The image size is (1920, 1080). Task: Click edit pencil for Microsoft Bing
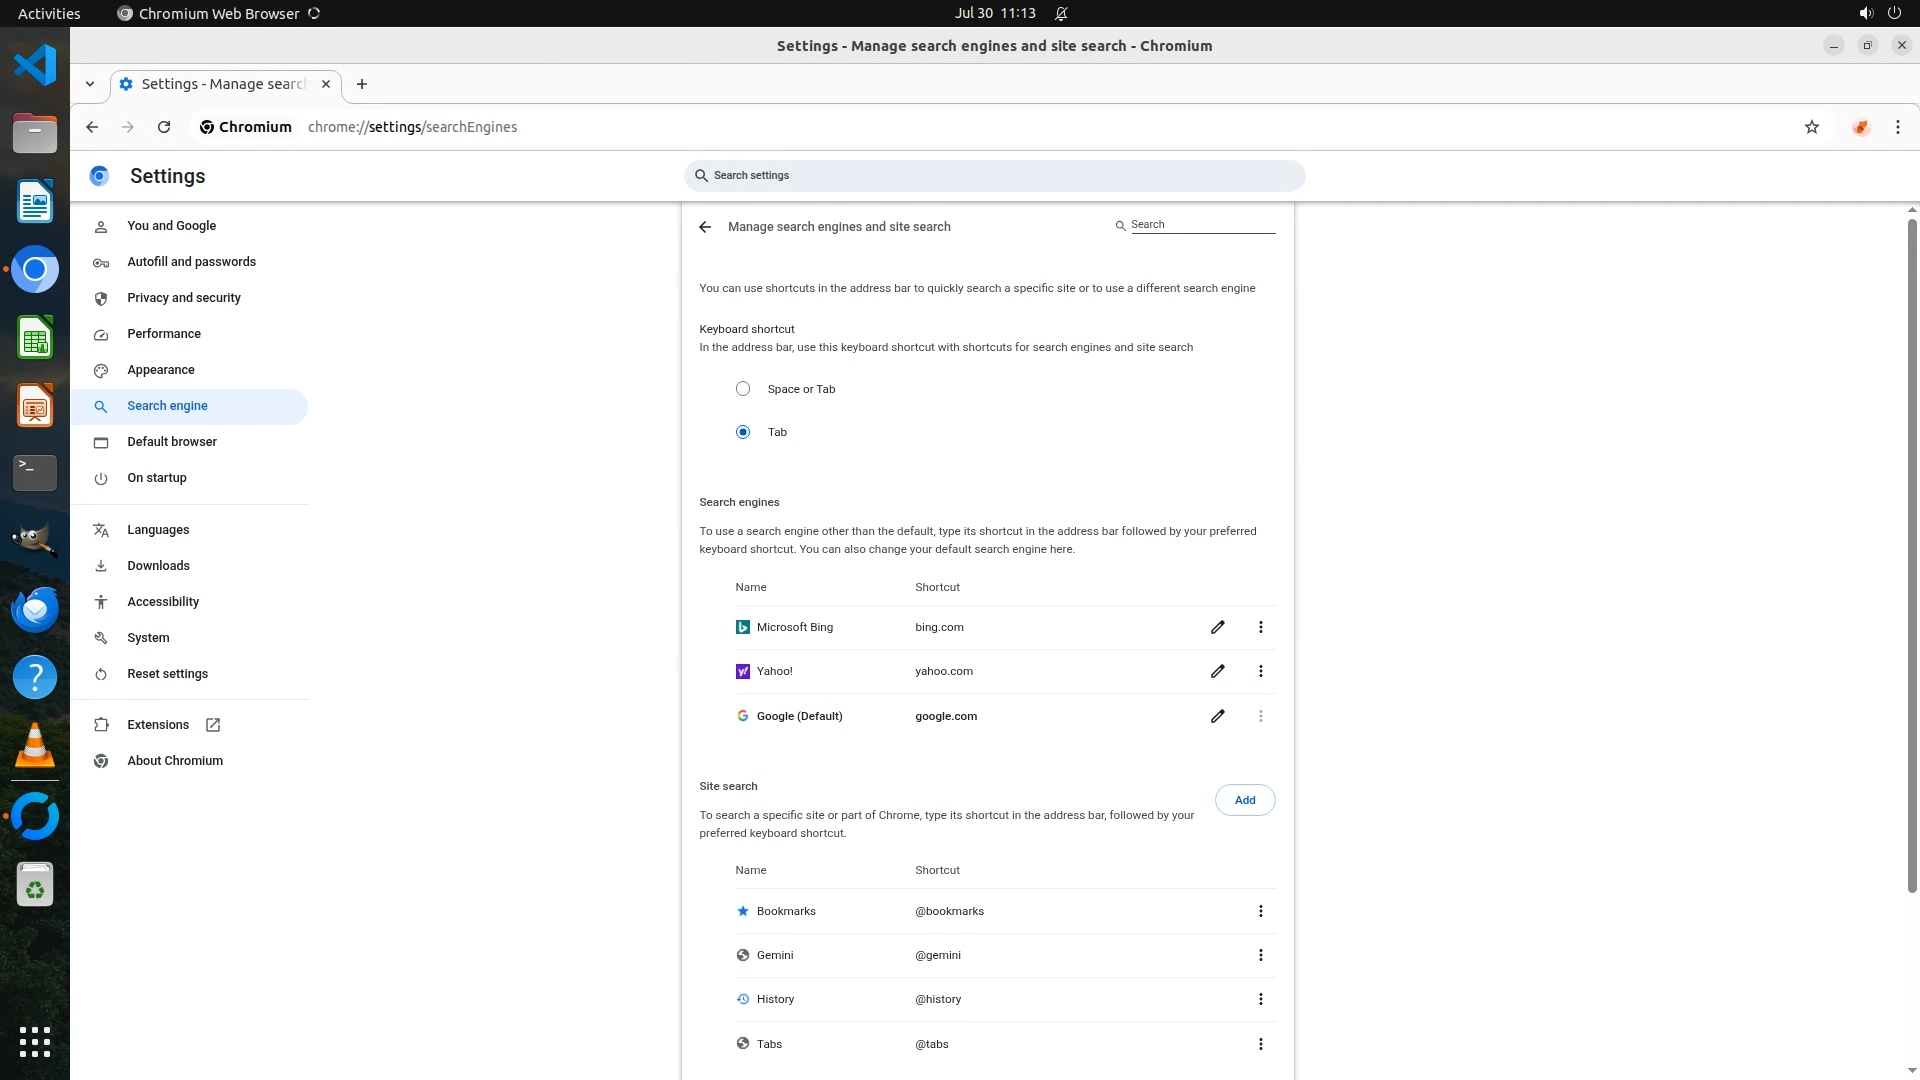(x=1217, y=627)
